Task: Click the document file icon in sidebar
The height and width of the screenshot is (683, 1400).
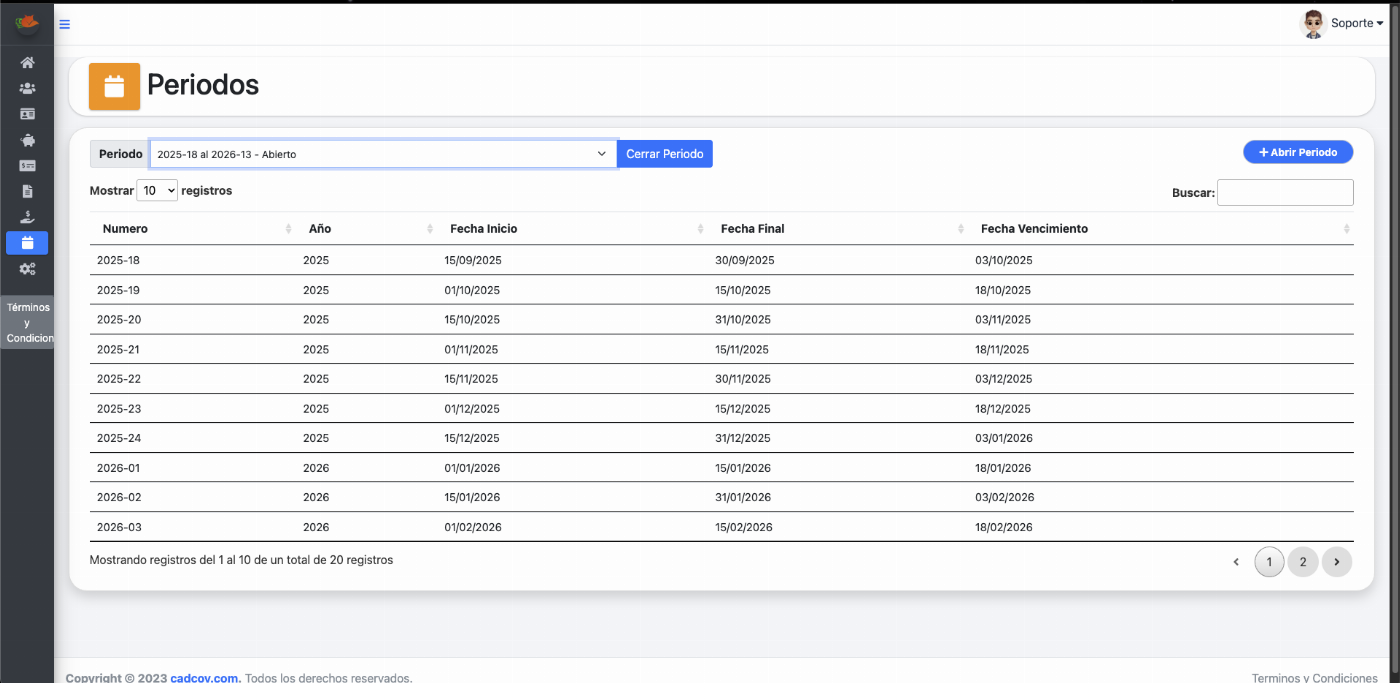Action: tap(27, 191)
